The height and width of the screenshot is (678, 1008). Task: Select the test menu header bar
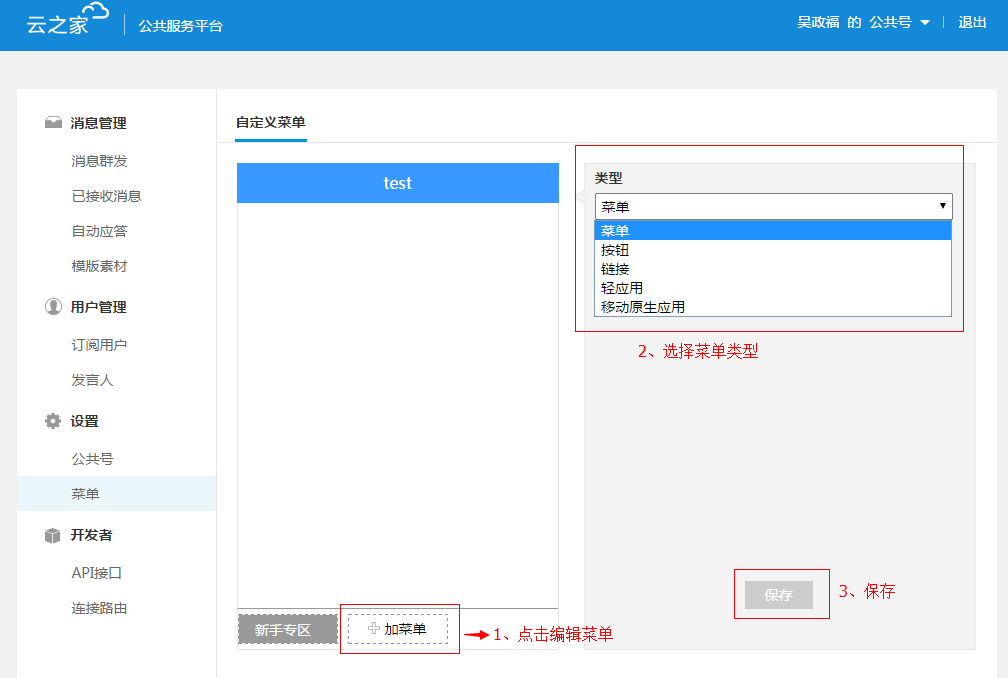398,183
